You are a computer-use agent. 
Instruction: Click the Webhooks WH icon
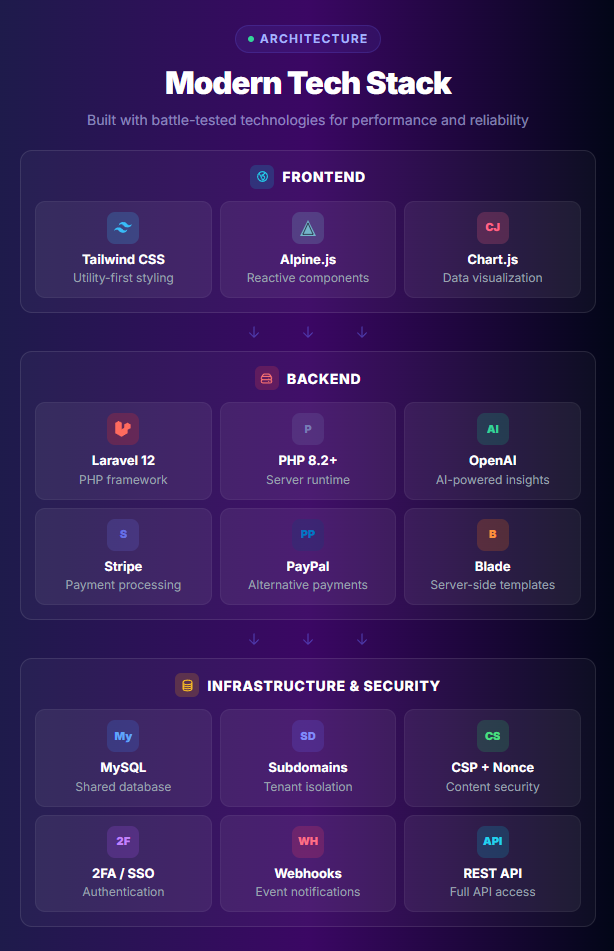(308, 842)
